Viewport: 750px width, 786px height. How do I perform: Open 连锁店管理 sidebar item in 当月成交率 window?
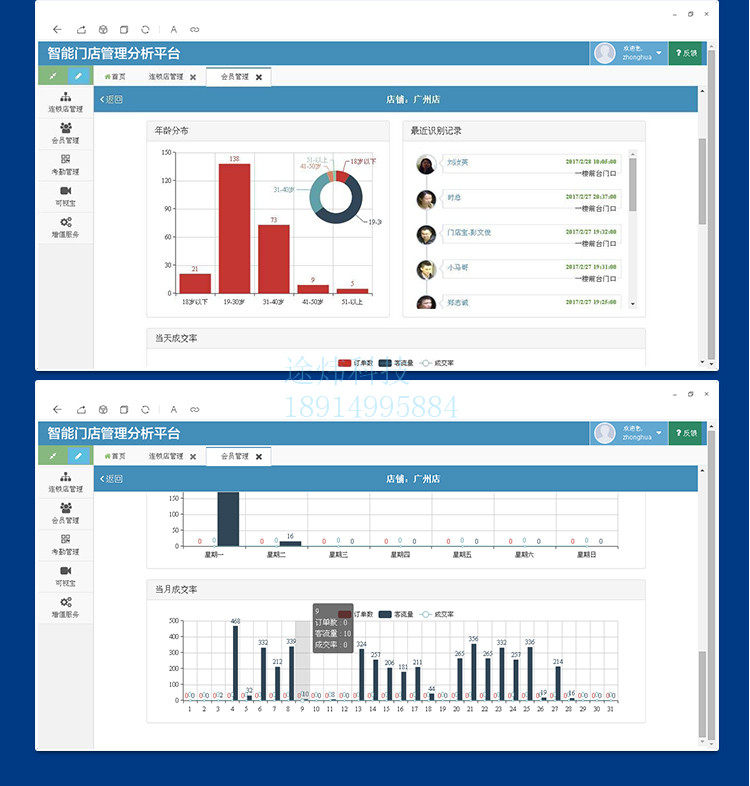click(66, 482)
